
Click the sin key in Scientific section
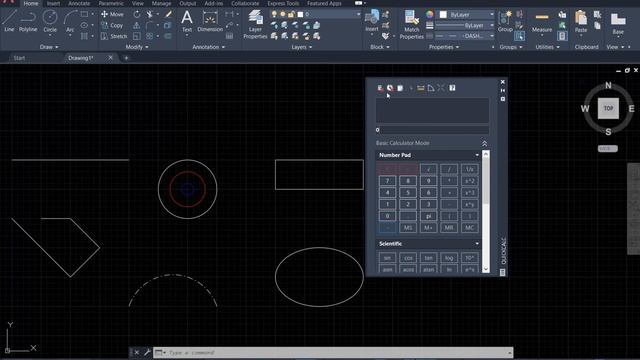(387, 258)
